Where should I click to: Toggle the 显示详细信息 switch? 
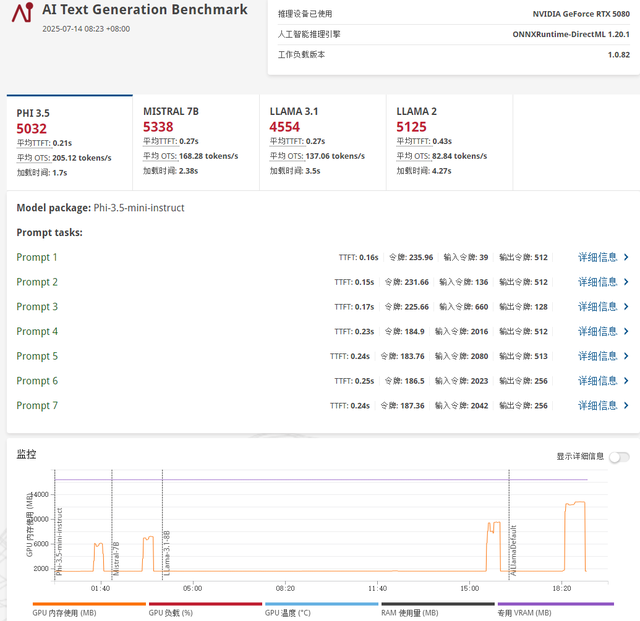point(619,457)
